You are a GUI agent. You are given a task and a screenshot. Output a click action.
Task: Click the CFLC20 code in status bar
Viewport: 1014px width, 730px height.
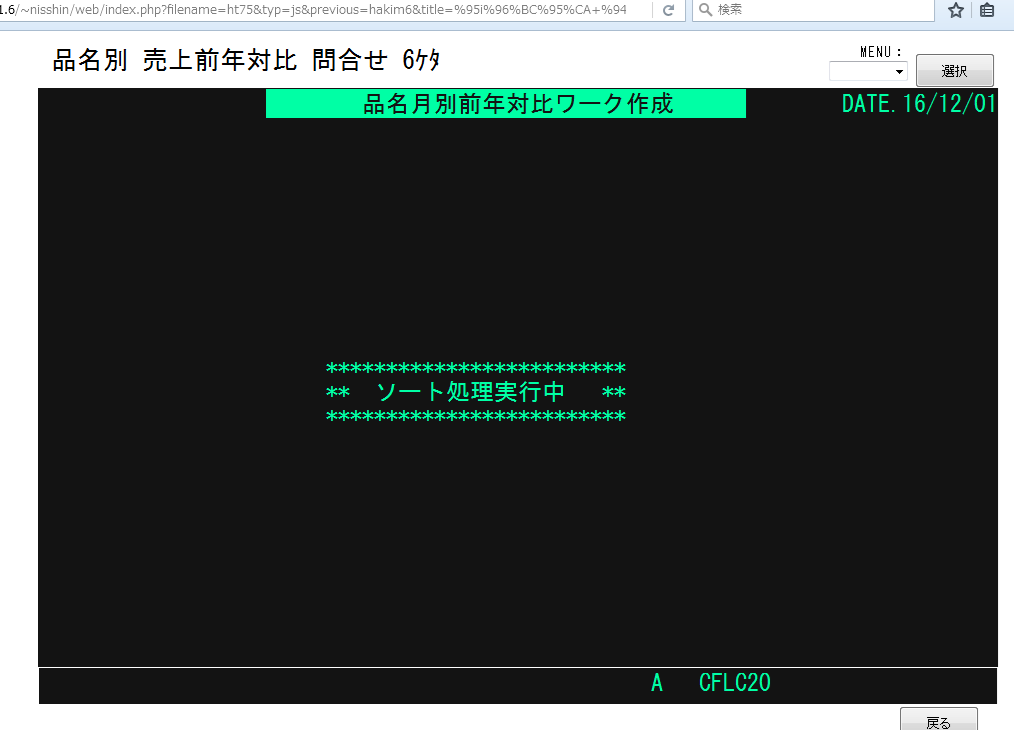735,683
